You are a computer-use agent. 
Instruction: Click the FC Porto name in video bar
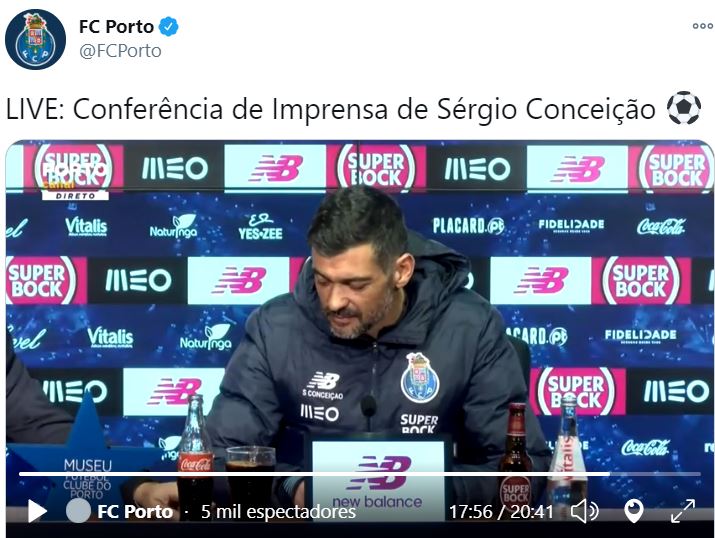coord(135,512)
